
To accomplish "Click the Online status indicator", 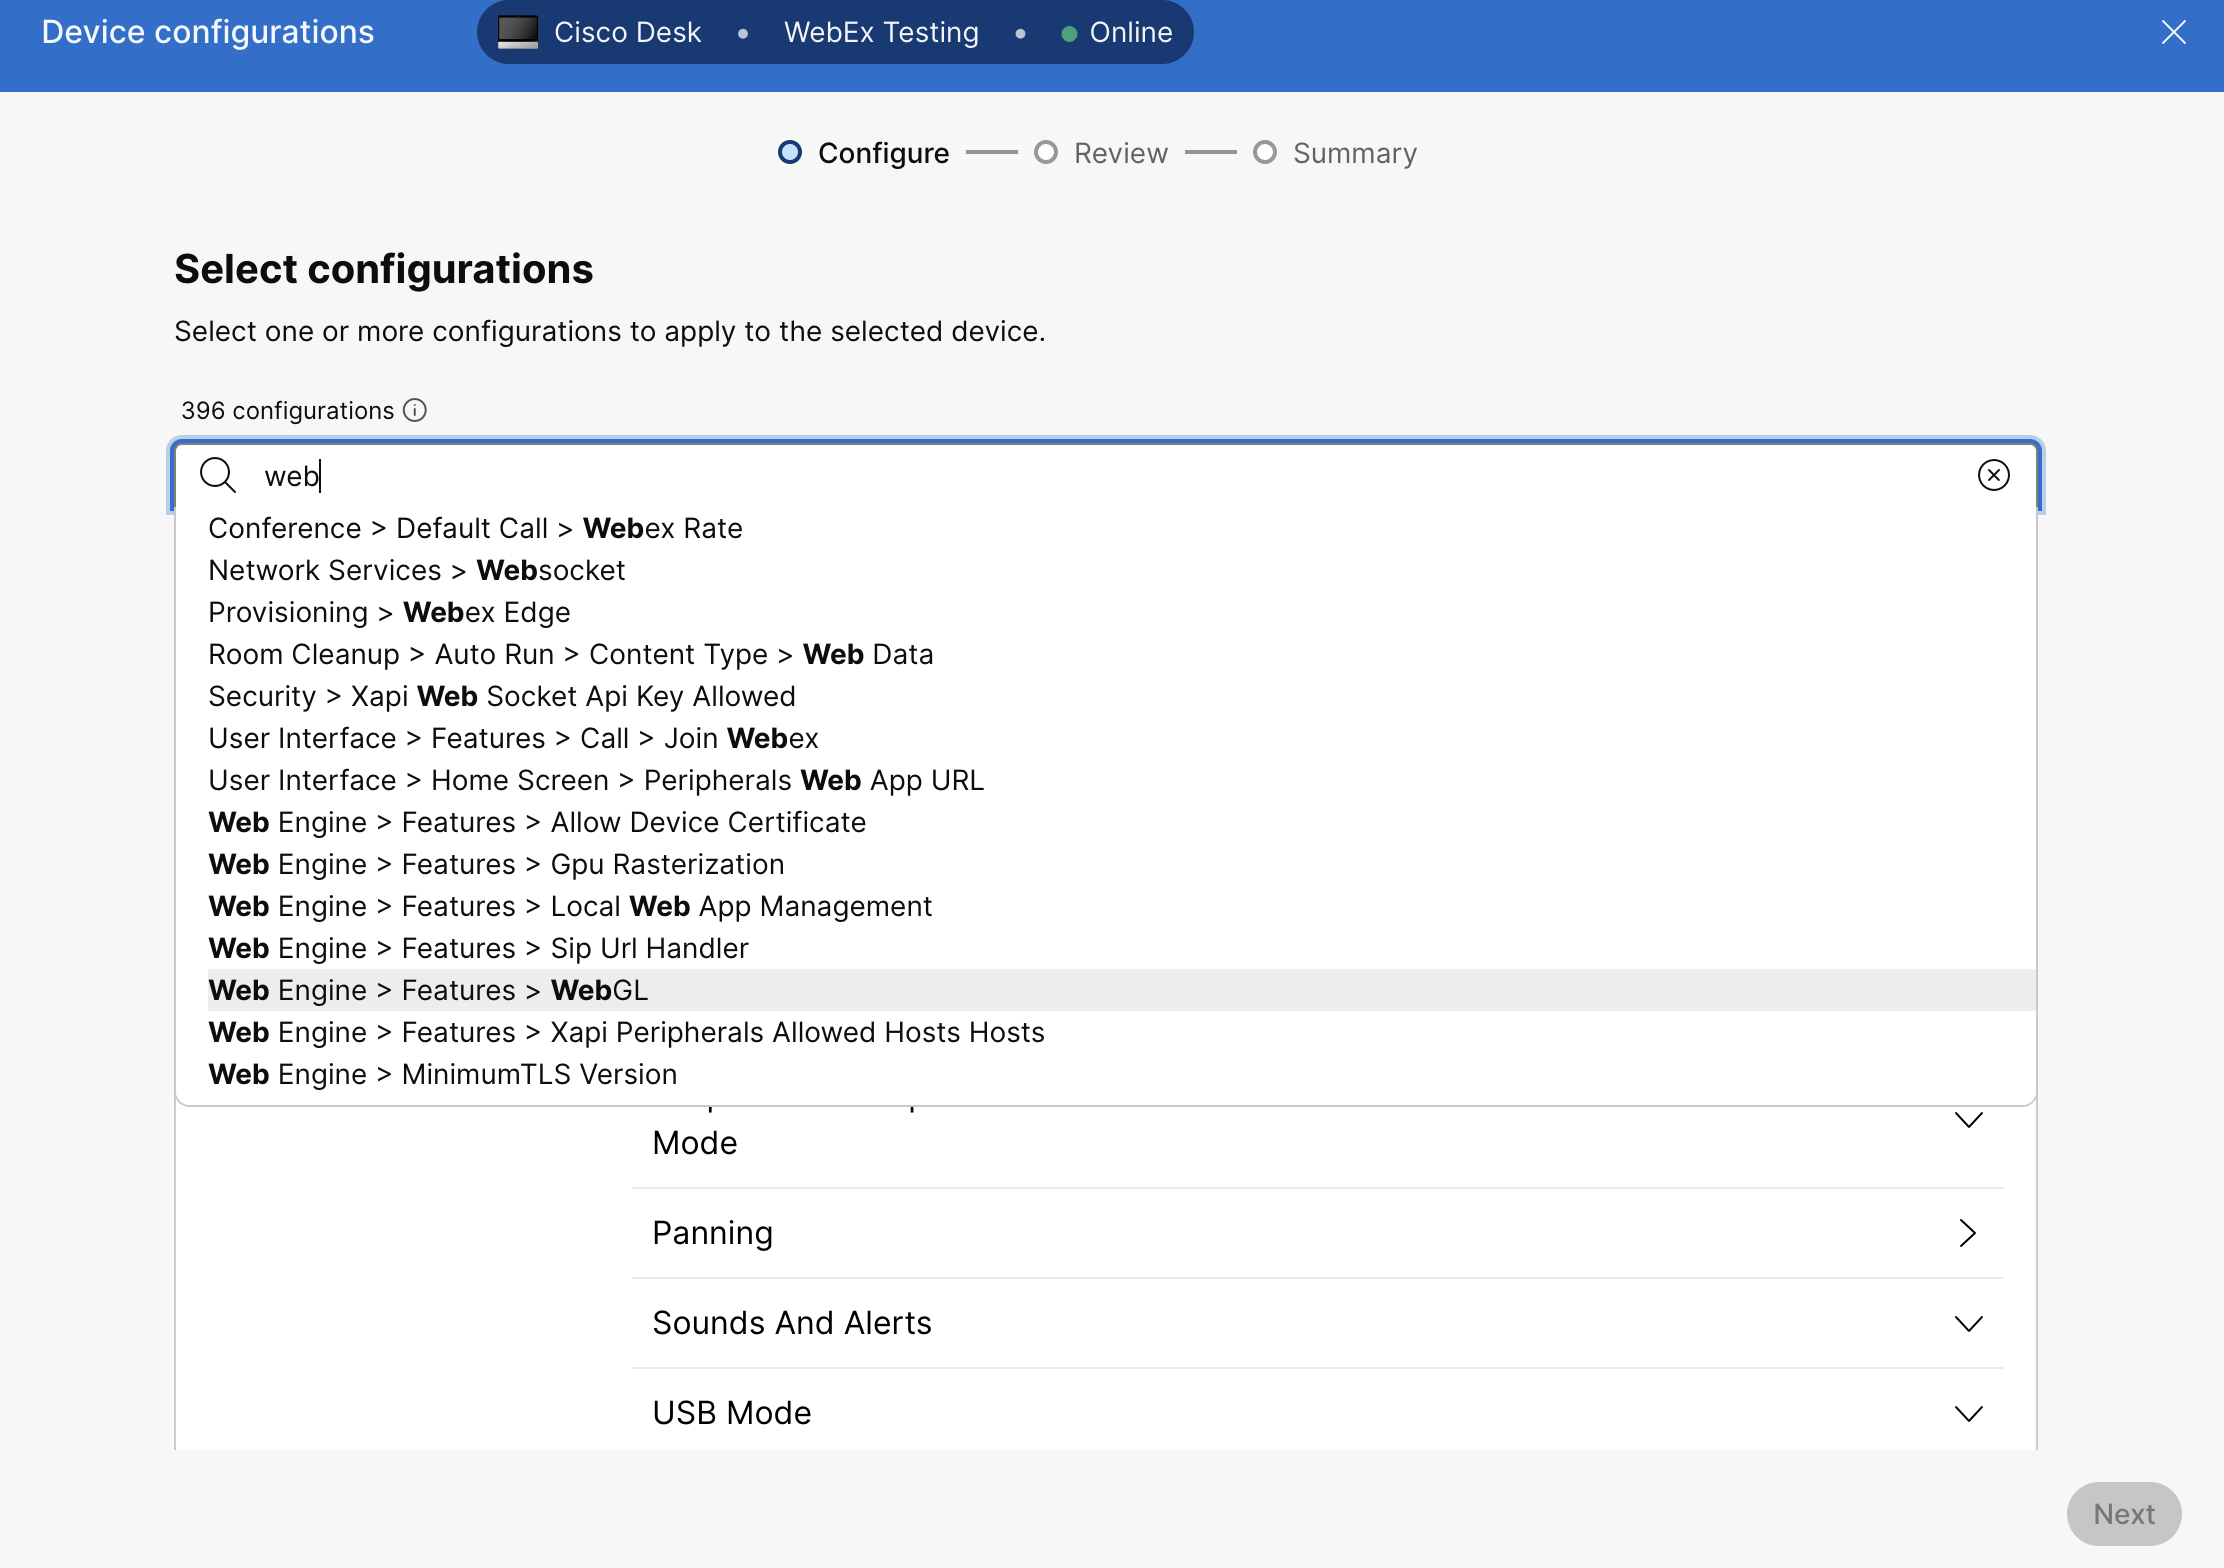I will click(x=1117, y=32).
